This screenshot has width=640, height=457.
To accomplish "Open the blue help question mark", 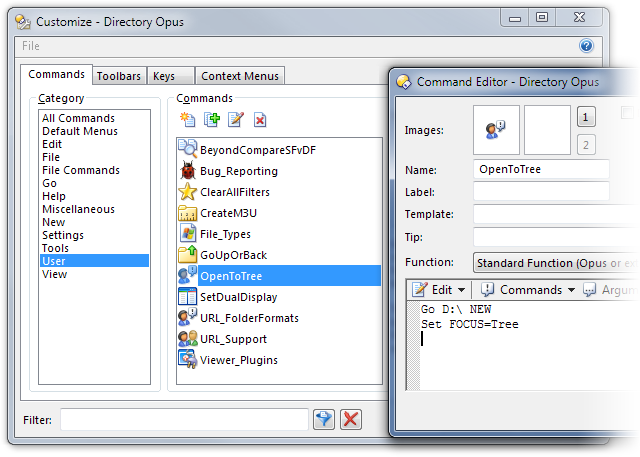I will (x=586, y=46).
